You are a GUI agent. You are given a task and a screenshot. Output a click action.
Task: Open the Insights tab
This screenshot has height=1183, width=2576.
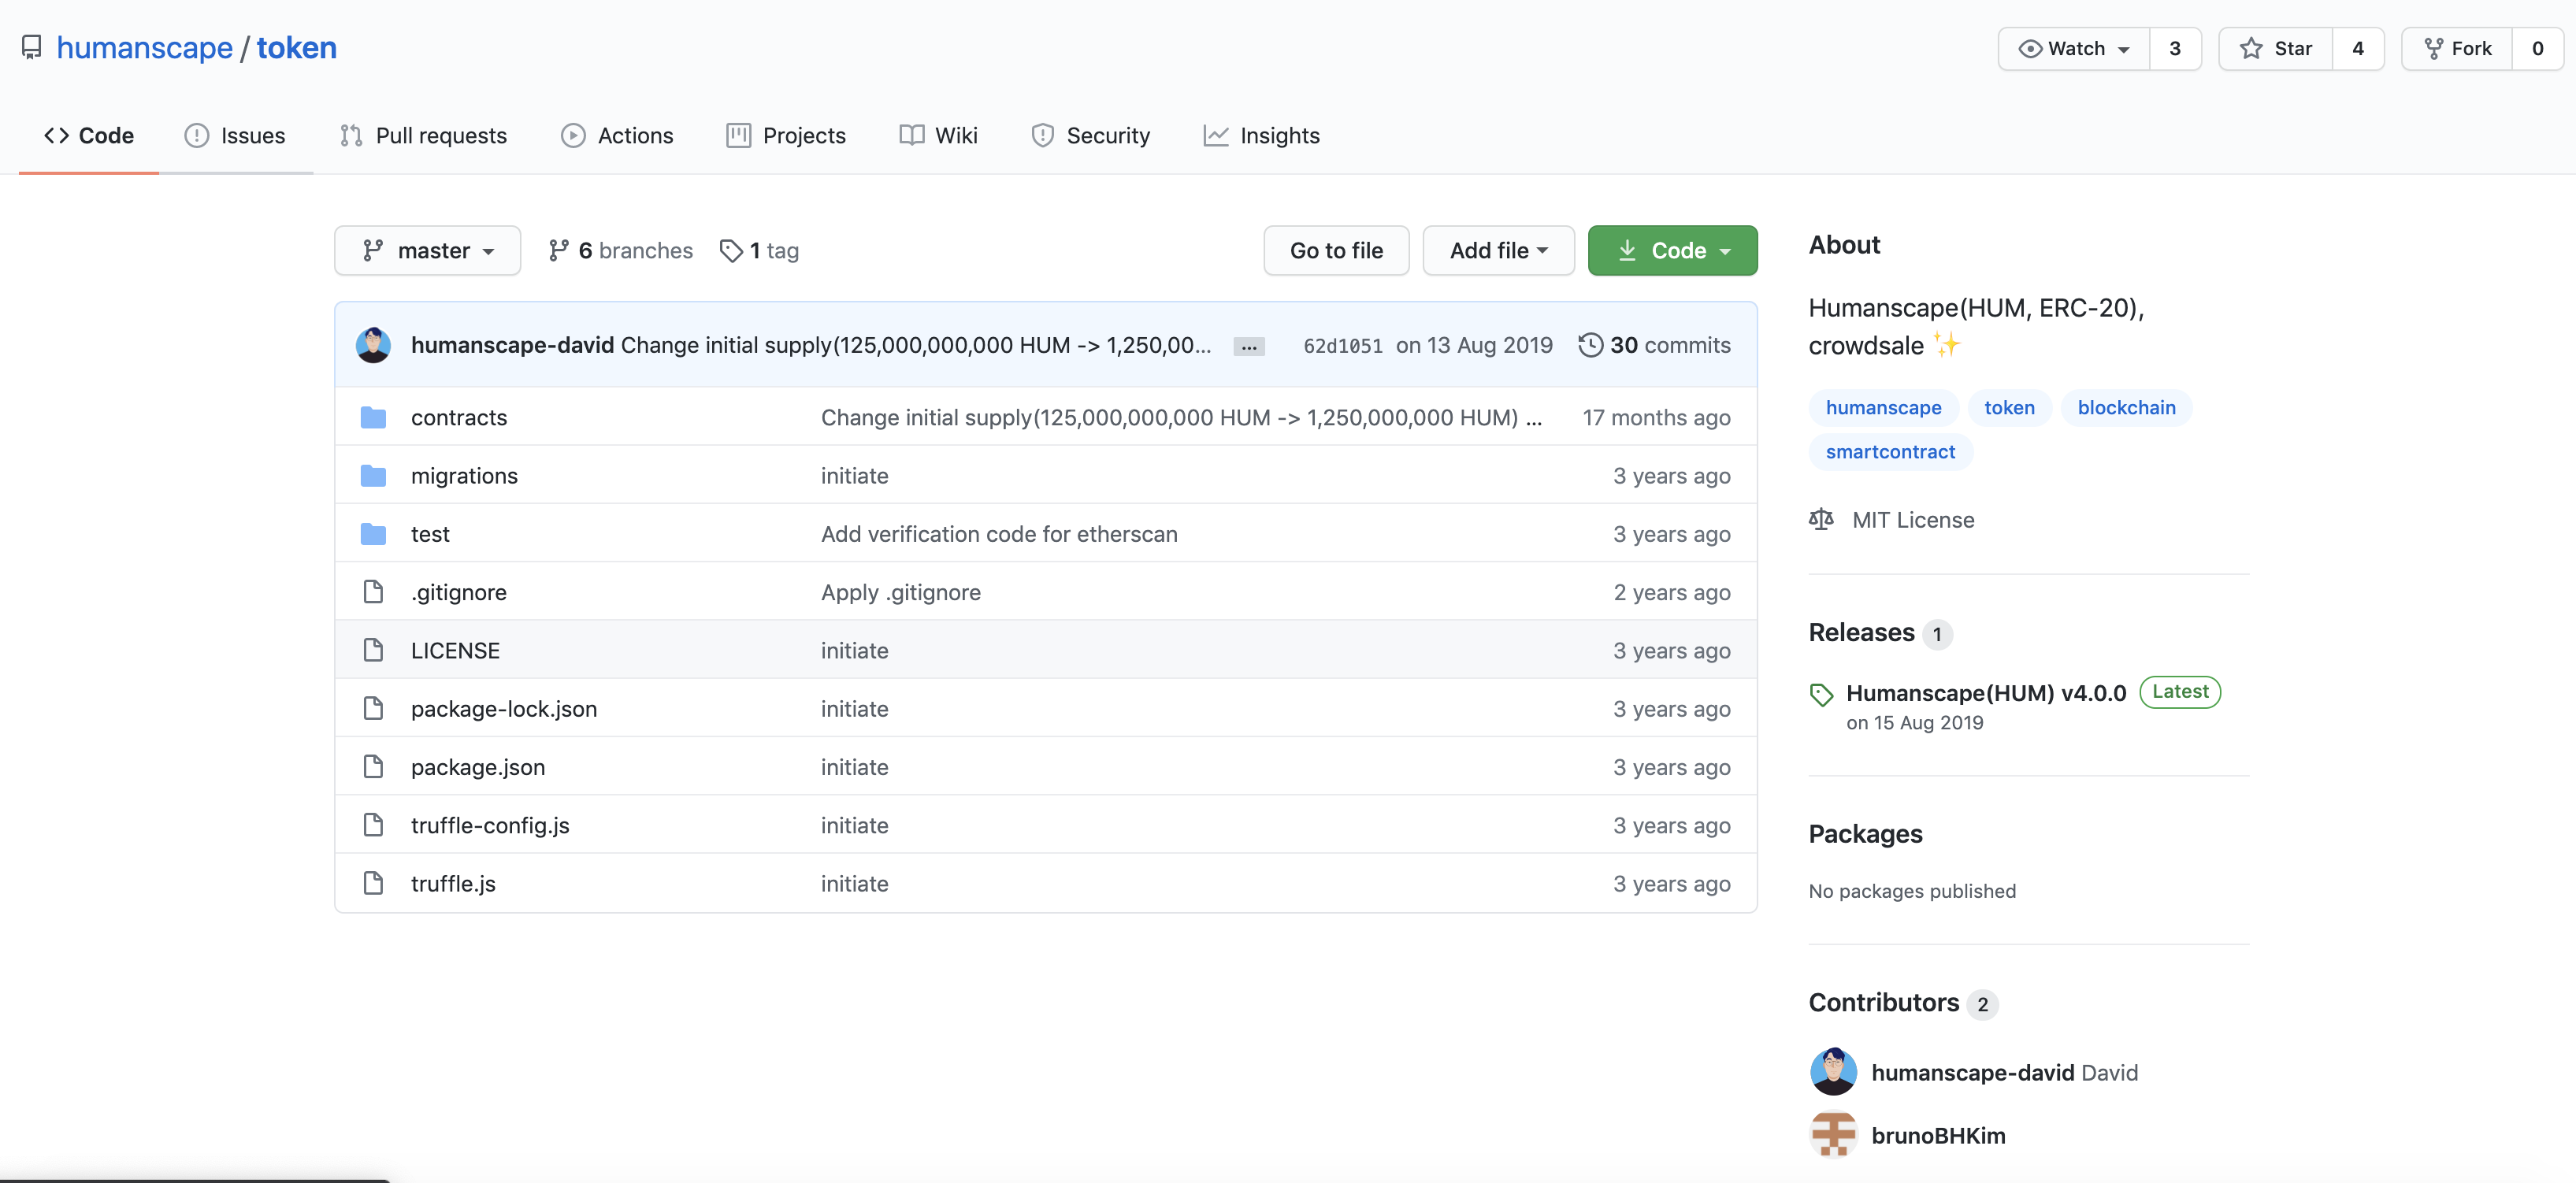(x=1261, y=135)
